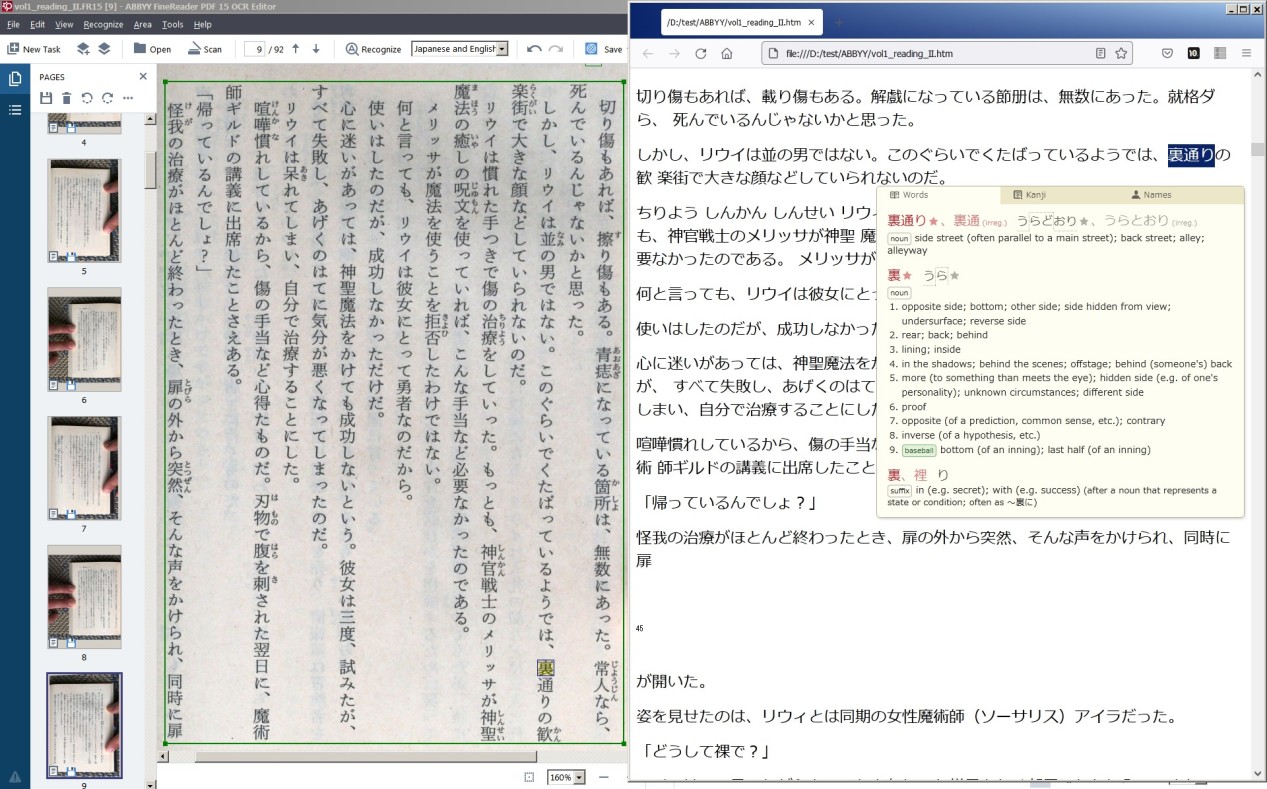Undo the last action in FineReader
Screen dimensions: 1267x789
tap(534, 49)
